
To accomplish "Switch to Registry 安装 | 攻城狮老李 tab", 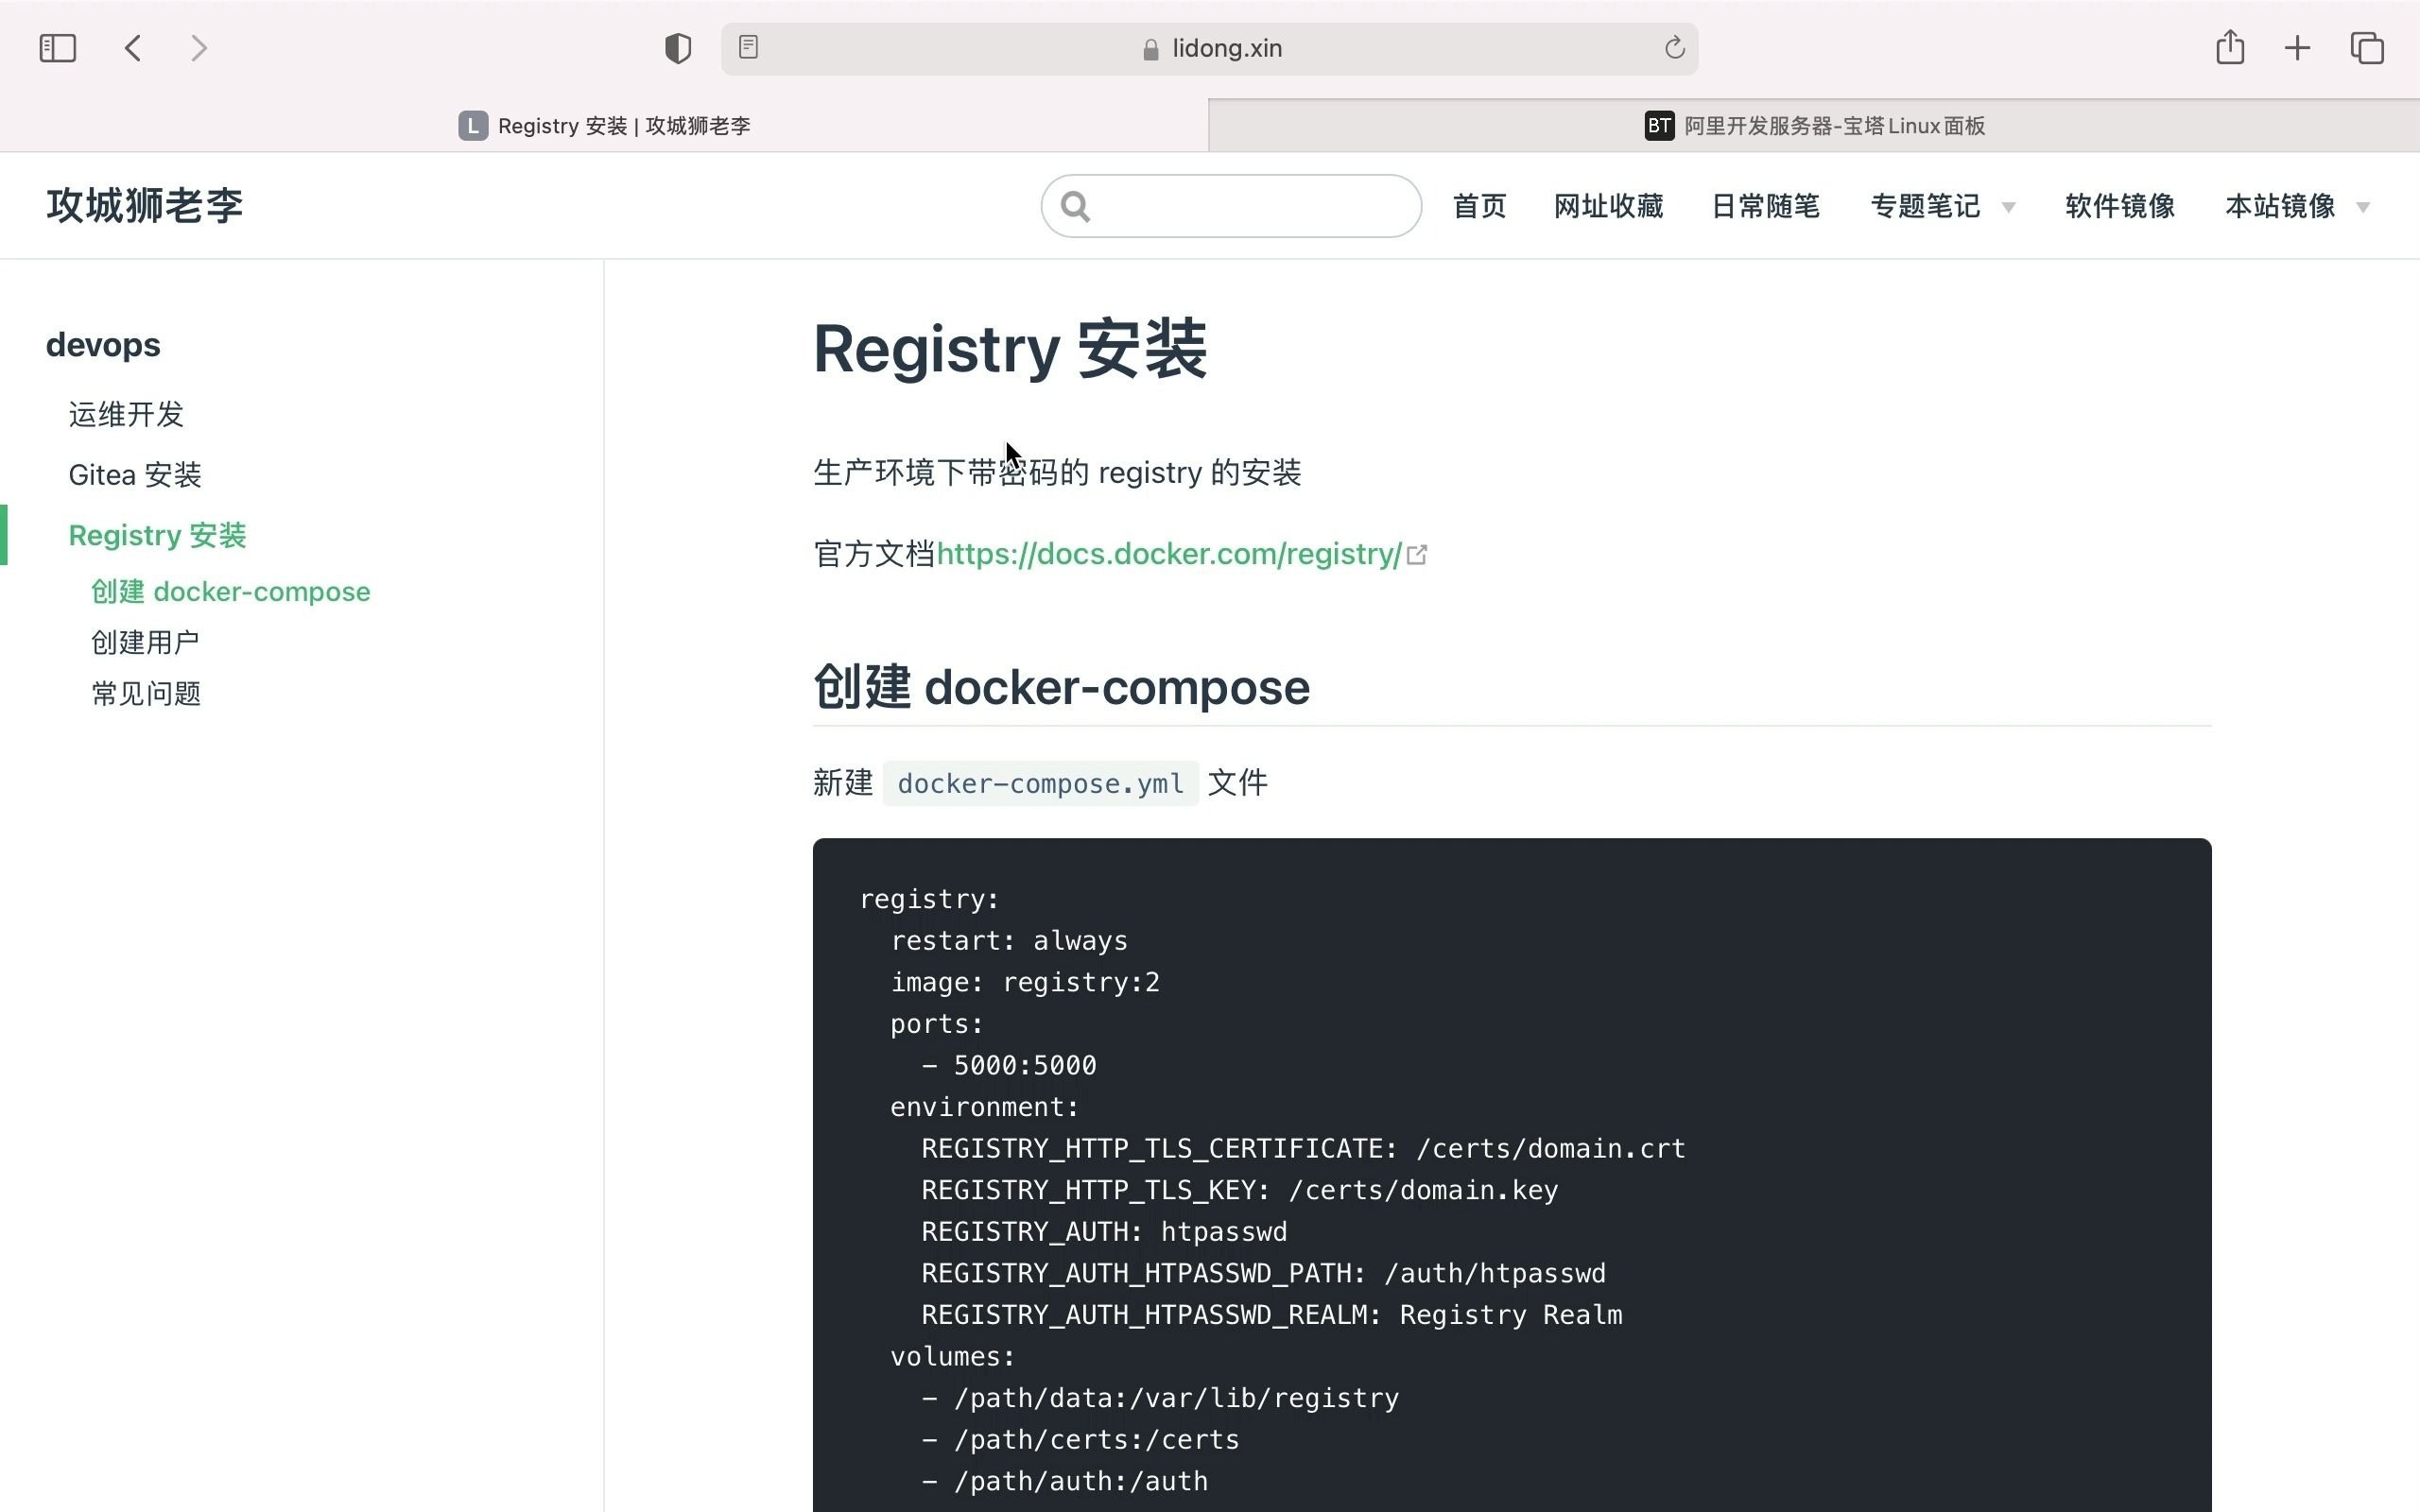I will tap(604, 126).
